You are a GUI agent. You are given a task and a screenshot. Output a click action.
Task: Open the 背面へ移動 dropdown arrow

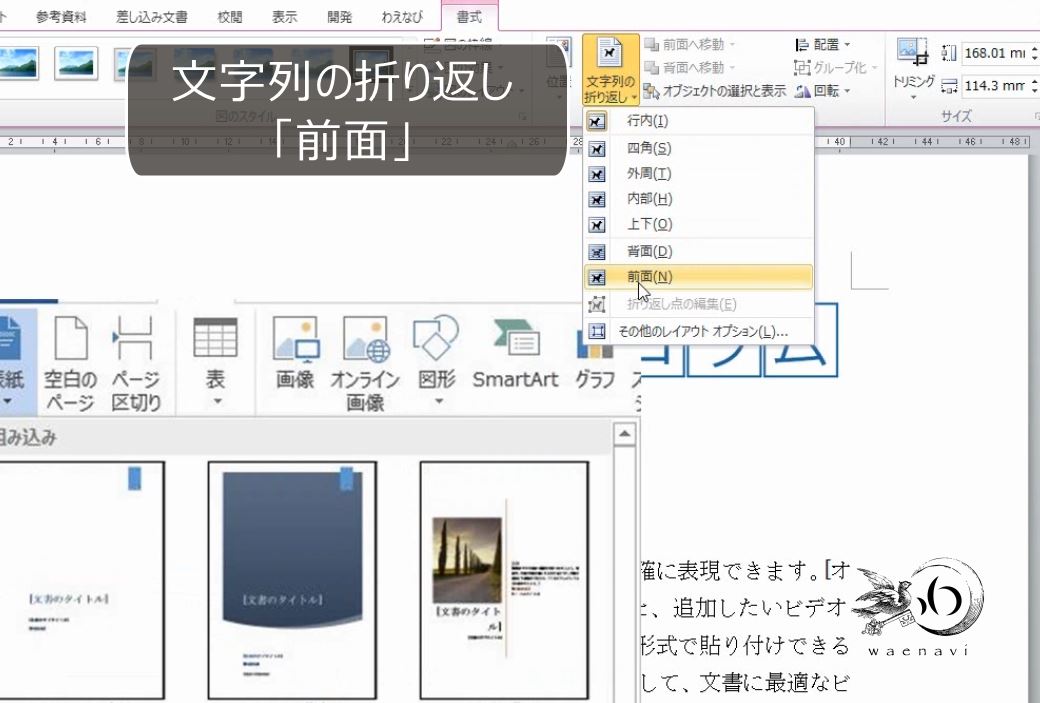click(x=733, y=67)
